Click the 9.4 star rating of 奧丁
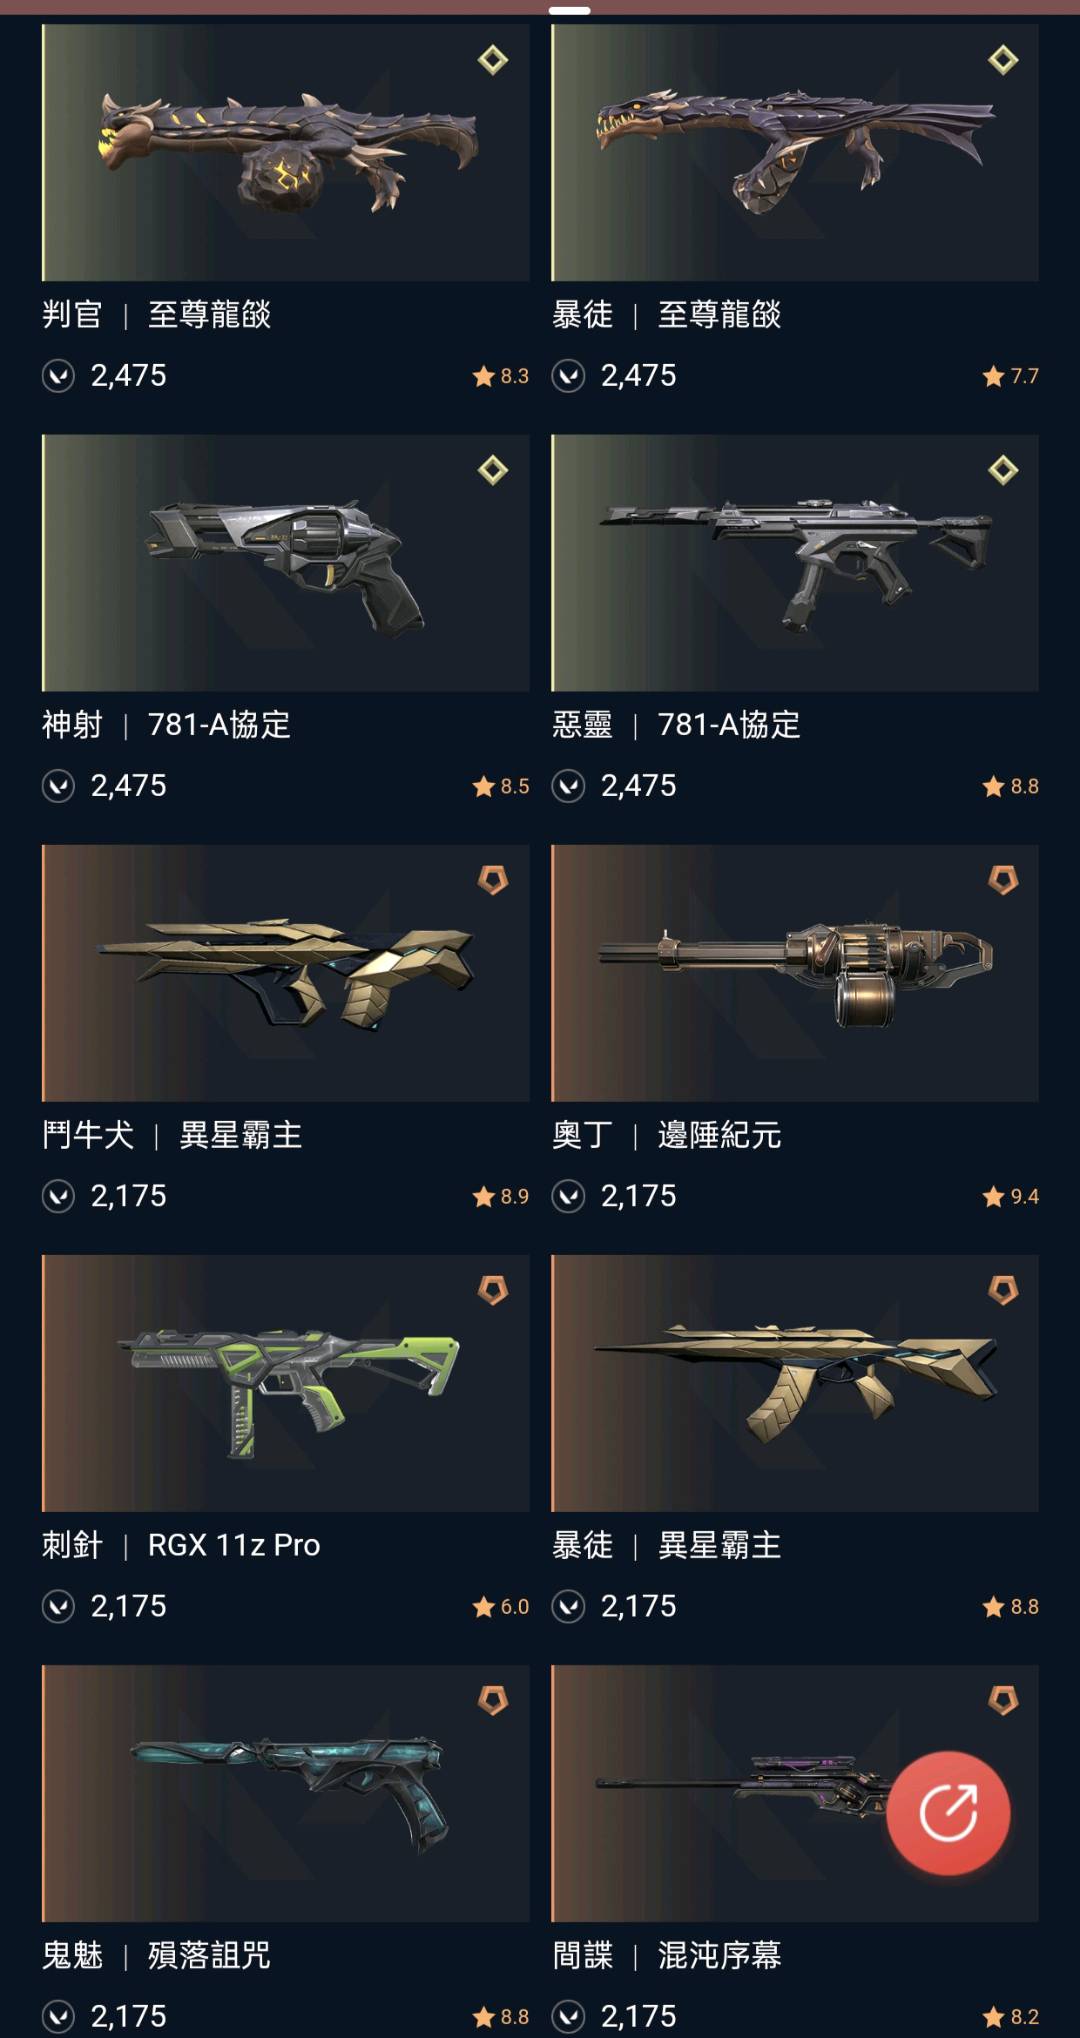The width and height of the screenshot is (1080, 2038). point(1010,1196)
